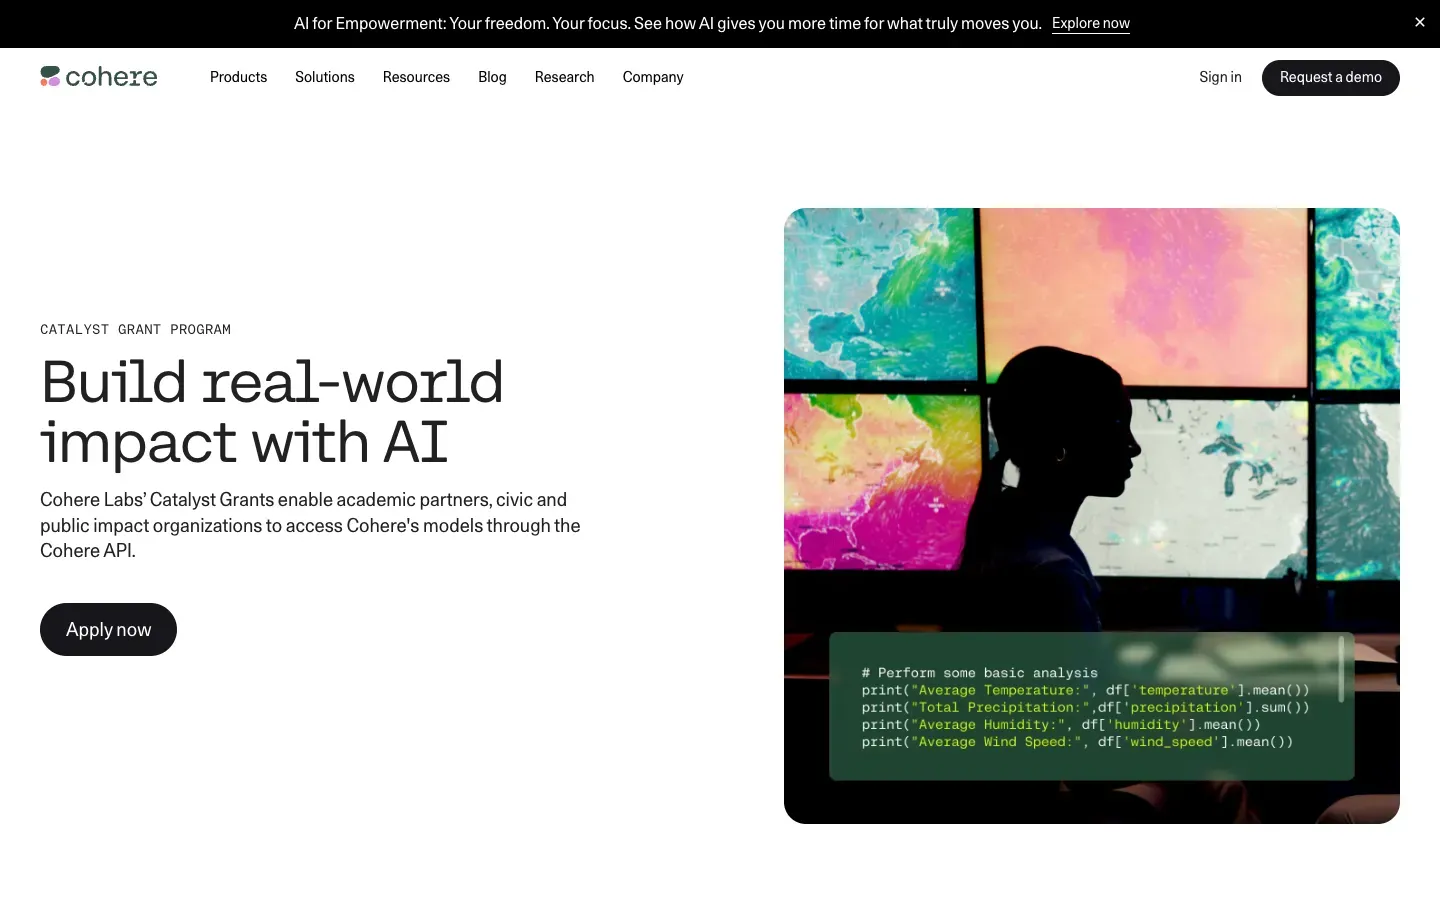Open the Resources menu
Screen dimensions: 1440x900
(416, 77)
